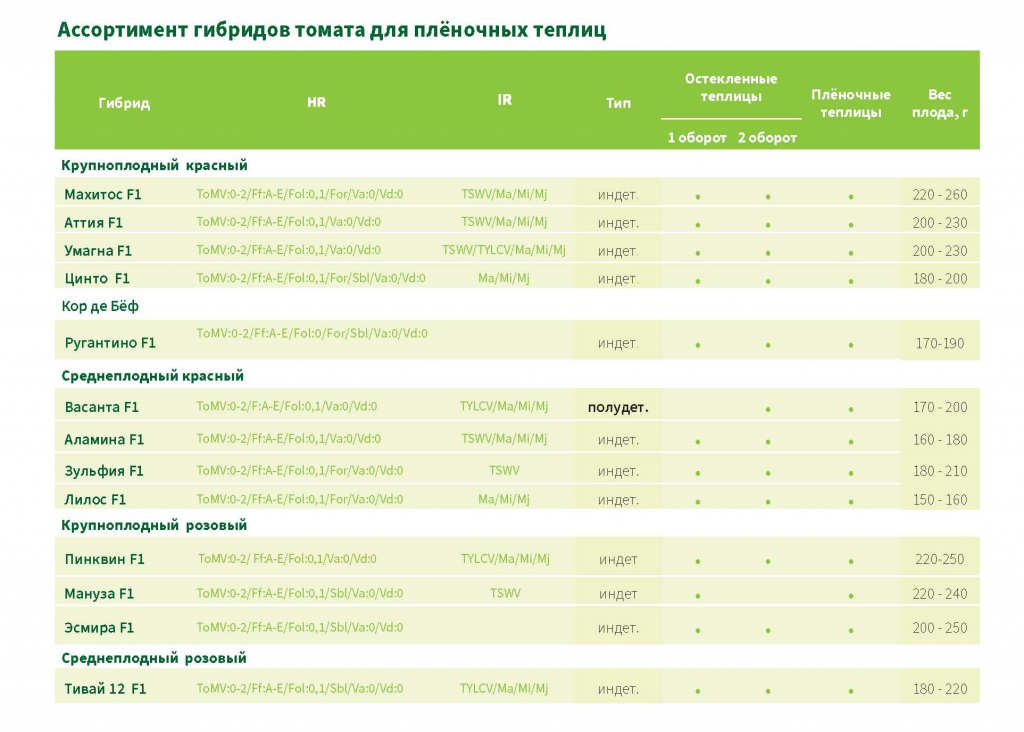Click the Эсмира F1 weight 200 - 250
1024x732 pixels.
[x=940, y=628]
